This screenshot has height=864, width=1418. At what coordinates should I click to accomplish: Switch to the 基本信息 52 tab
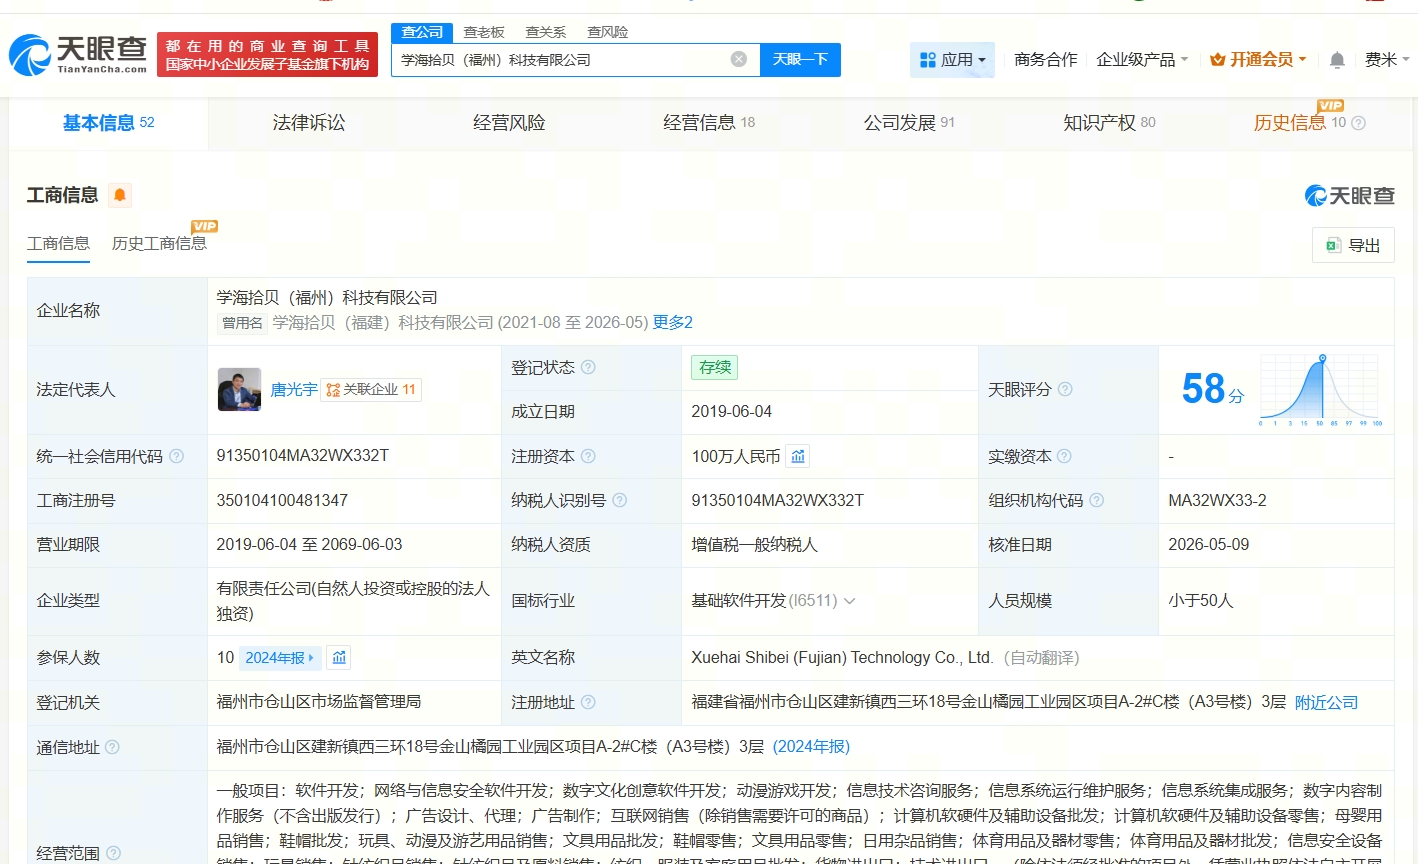pos(109,123)
